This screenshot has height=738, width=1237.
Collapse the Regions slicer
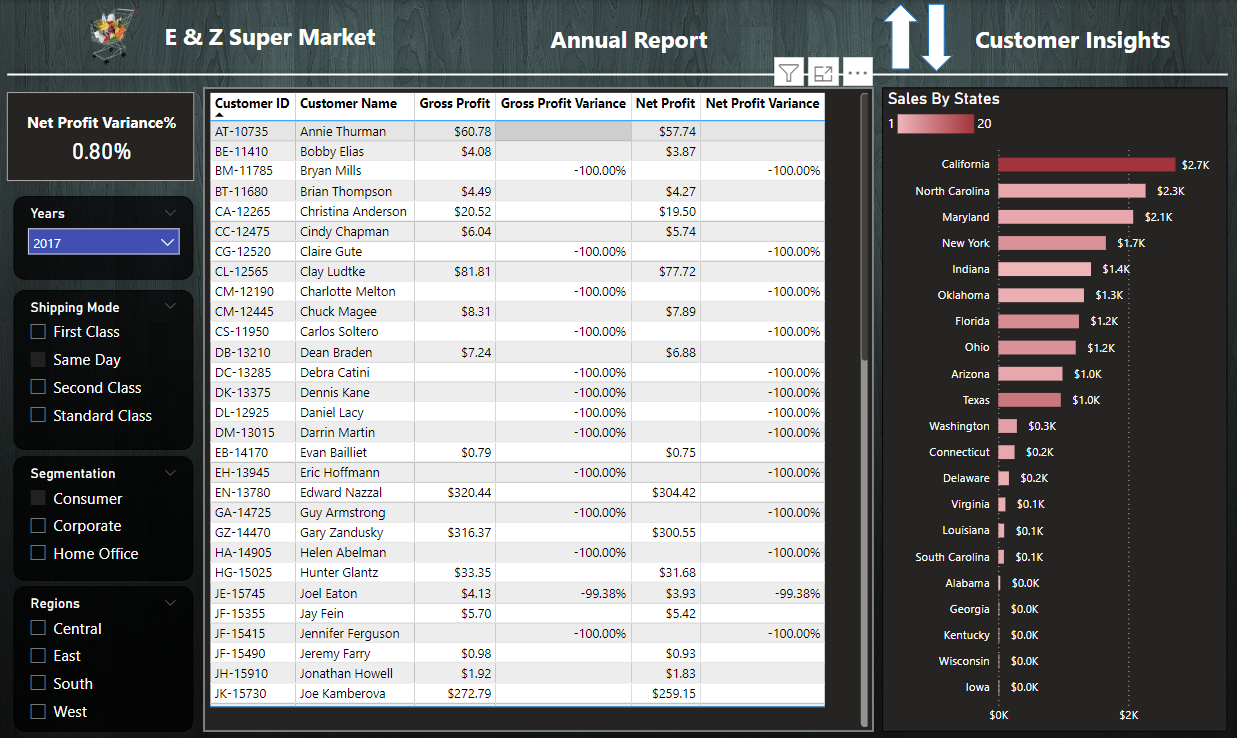click(170, 602)
